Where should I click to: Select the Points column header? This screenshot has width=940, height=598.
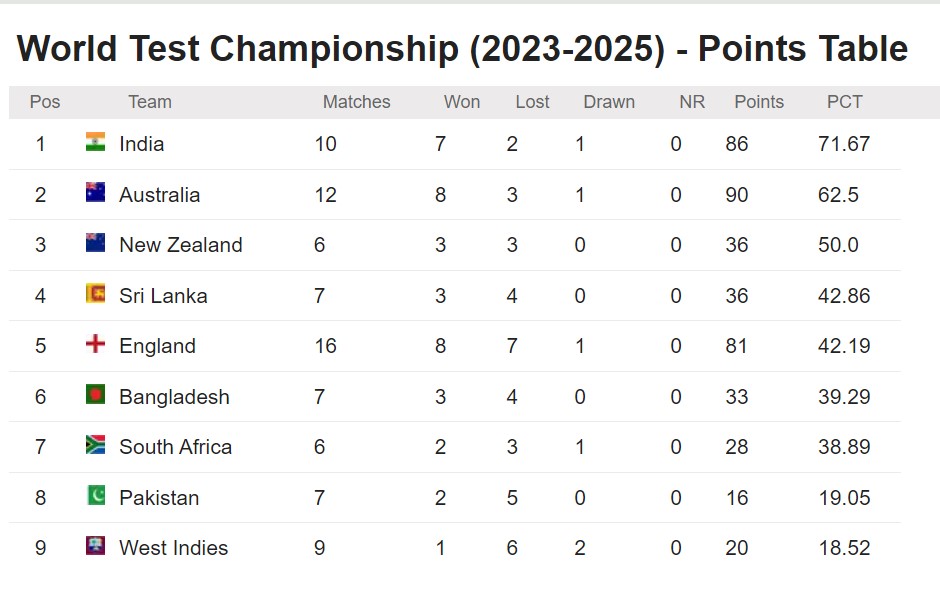click(x=759, y=102)
